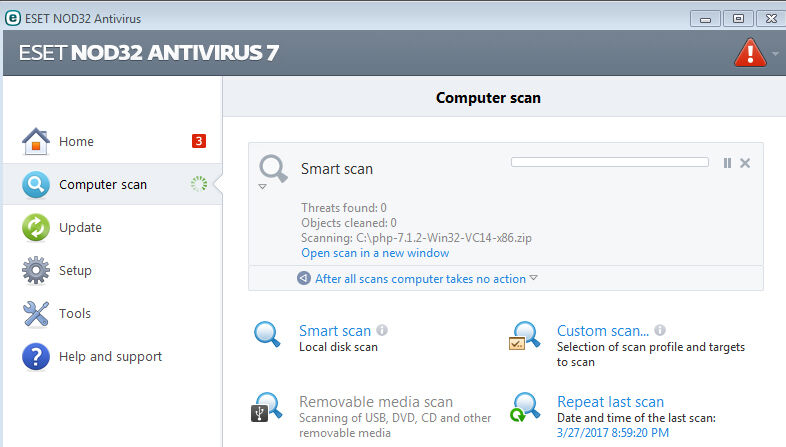Click Repeat last scan link

point(610,402)
